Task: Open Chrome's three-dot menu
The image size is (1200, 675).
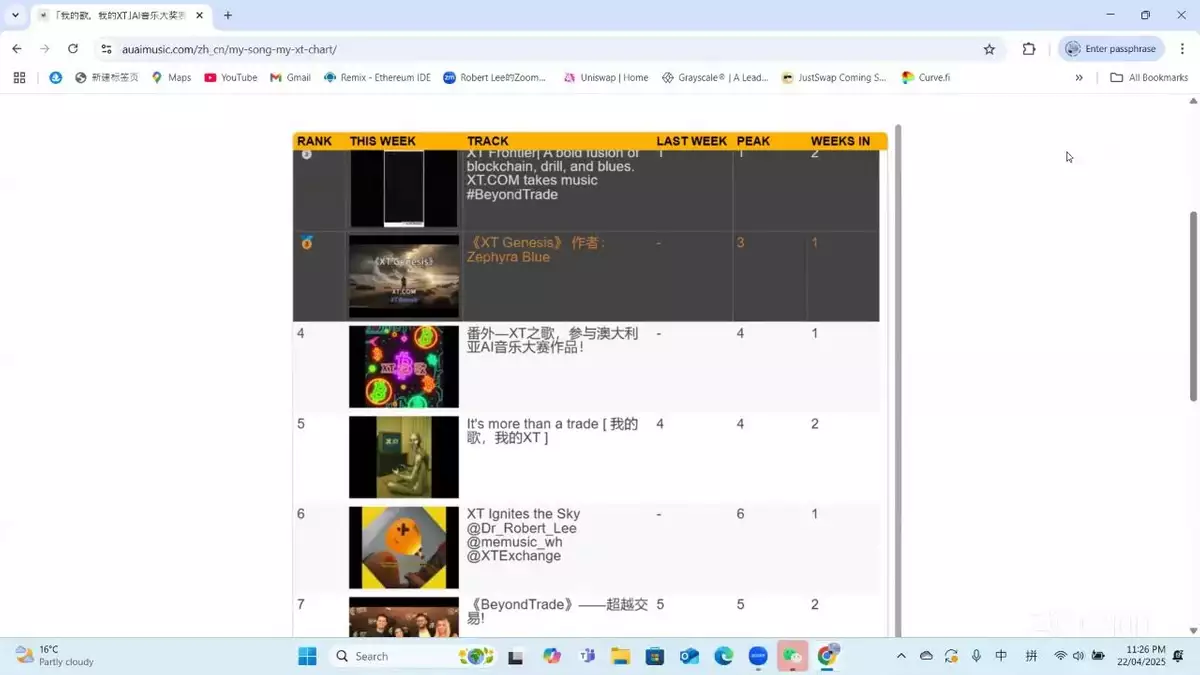Action: 1182,49
